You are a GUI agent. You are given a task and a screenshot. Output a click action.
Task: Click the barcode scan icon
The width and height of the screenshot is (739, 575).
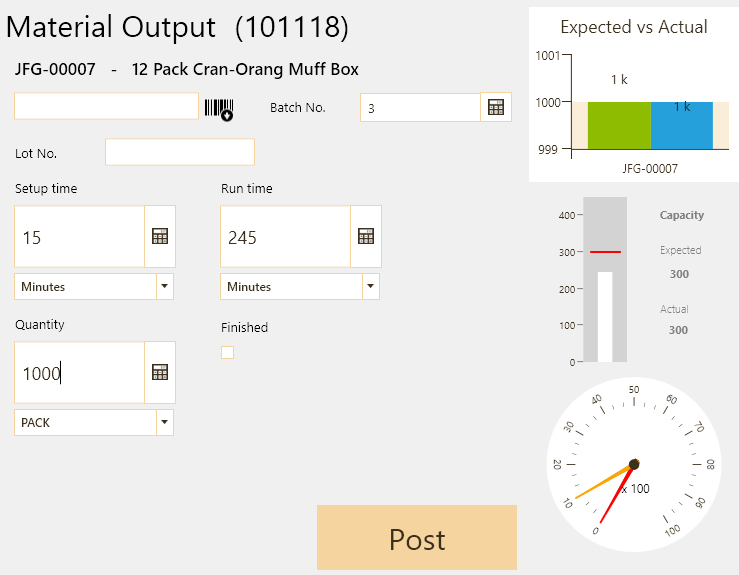[219, 109]
